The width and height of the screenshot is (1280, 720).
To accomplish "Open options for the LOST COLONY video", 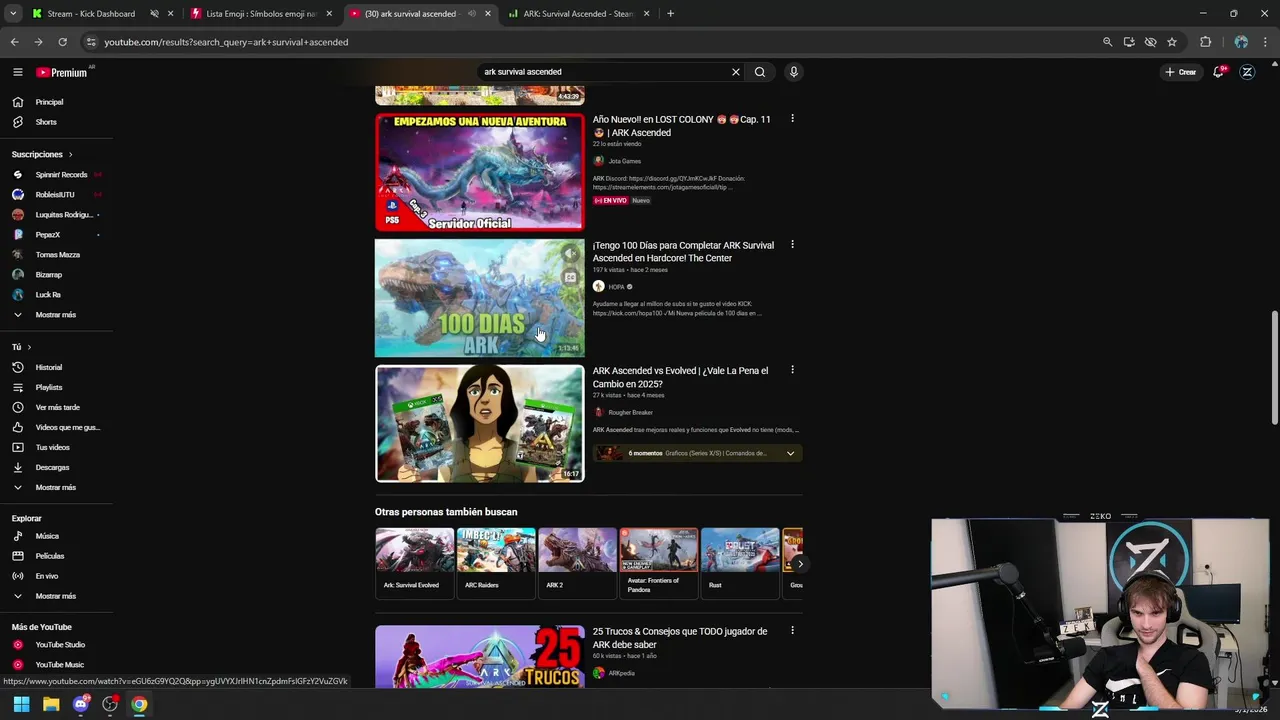I will click(792, 119).
